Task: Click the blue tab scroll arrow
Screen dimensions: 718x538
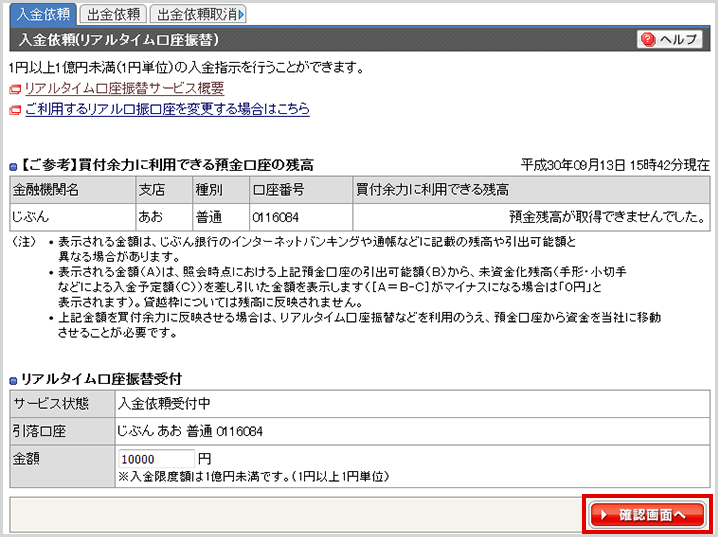Action: (x=243, y=14)
